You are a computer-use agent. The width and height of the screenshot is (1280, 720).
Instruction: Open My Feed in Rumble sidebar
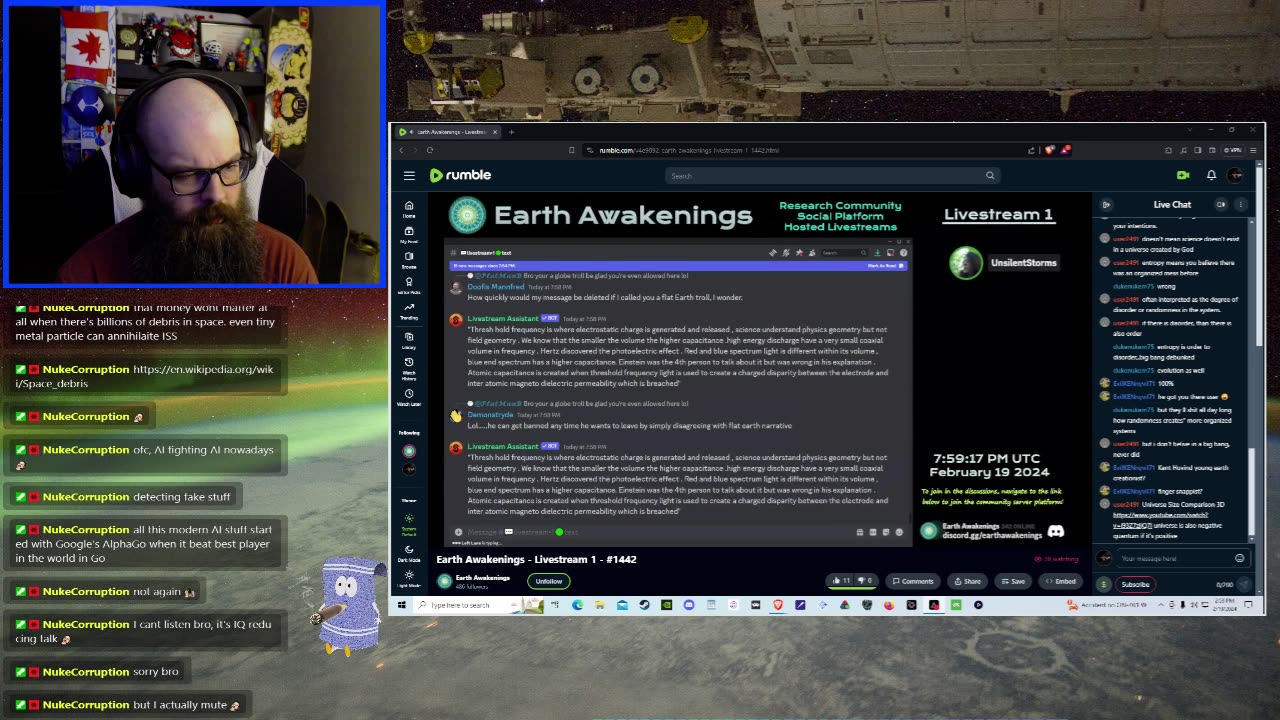tap(409, 235)
